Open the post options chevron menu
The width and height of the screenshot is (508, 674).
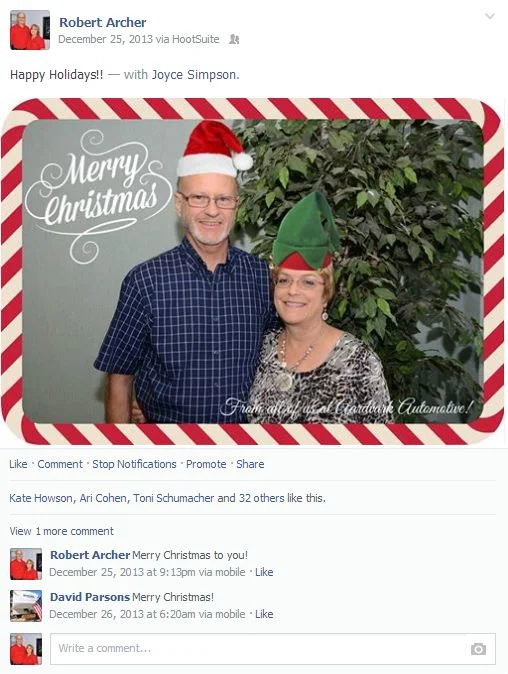[490, 16]
